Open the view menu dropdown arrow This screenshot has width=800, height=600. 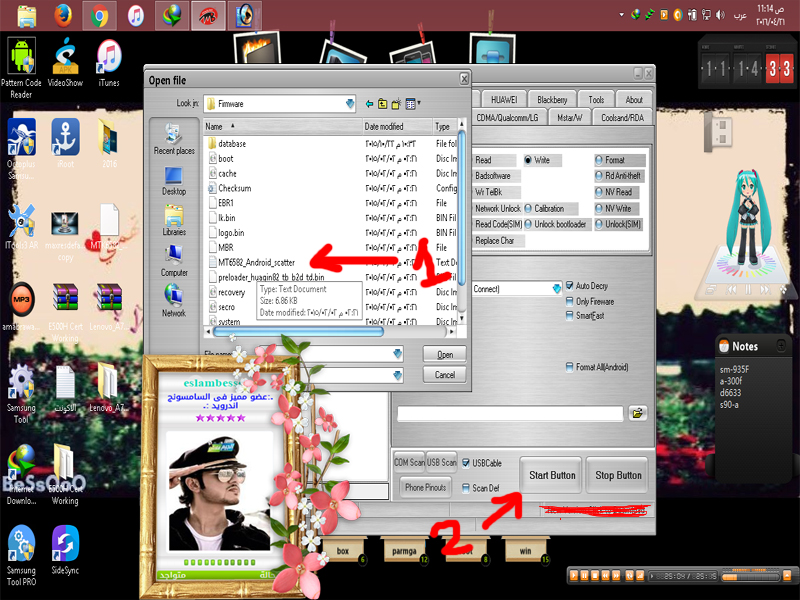coord(419,103)
